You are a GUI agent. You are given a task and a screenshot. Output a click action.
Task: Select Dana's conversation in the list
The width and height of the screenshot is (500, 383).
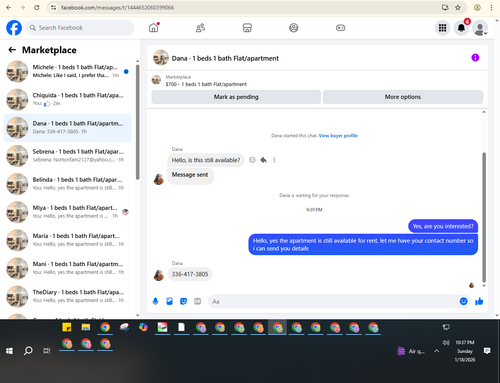pyautogui.click(x=67, y=128)
